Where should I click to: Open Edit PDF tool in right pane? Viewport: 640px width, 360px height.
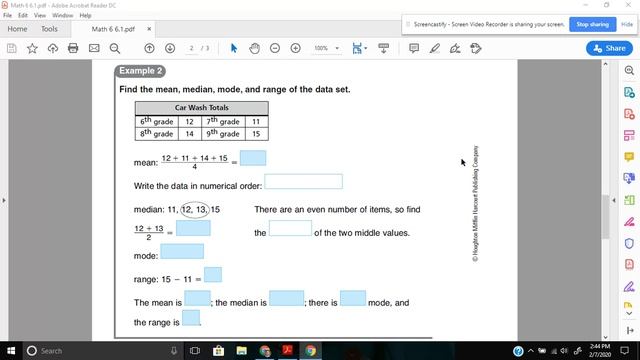click(629, 135)
